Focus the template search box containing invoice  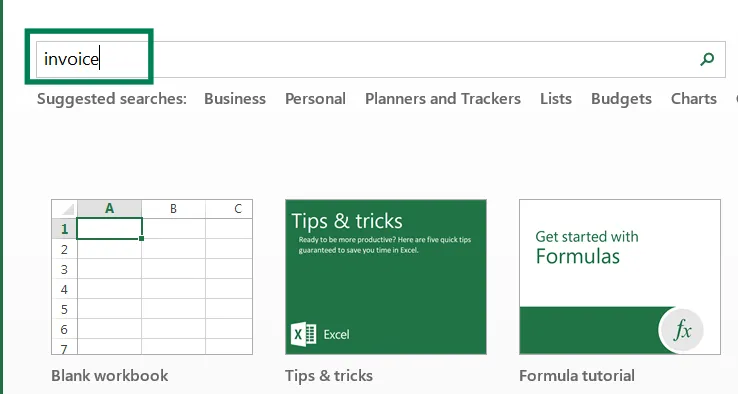[x=381, y=59]
